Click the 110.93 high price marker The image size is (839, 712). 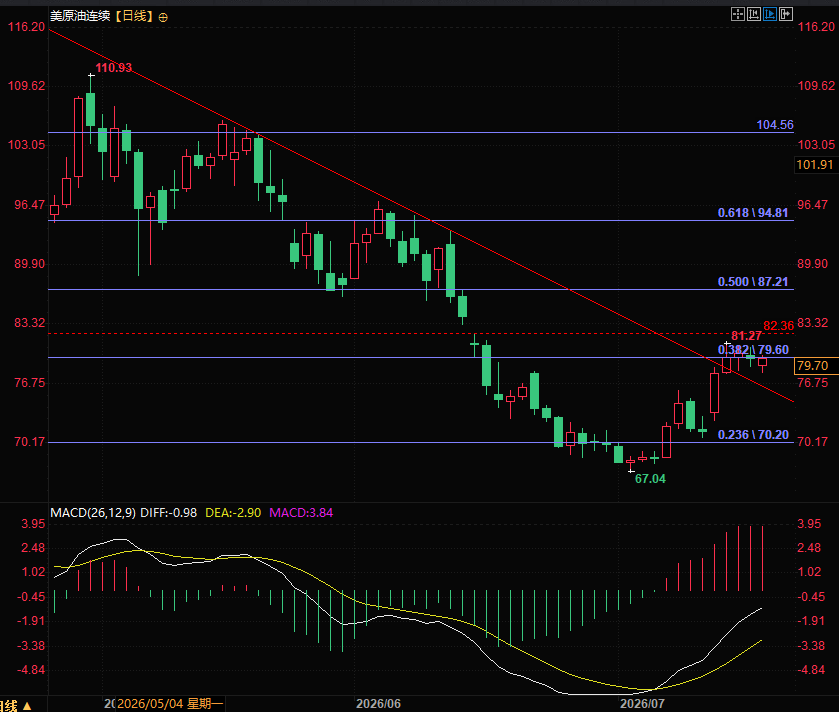(x=113, y=67)
